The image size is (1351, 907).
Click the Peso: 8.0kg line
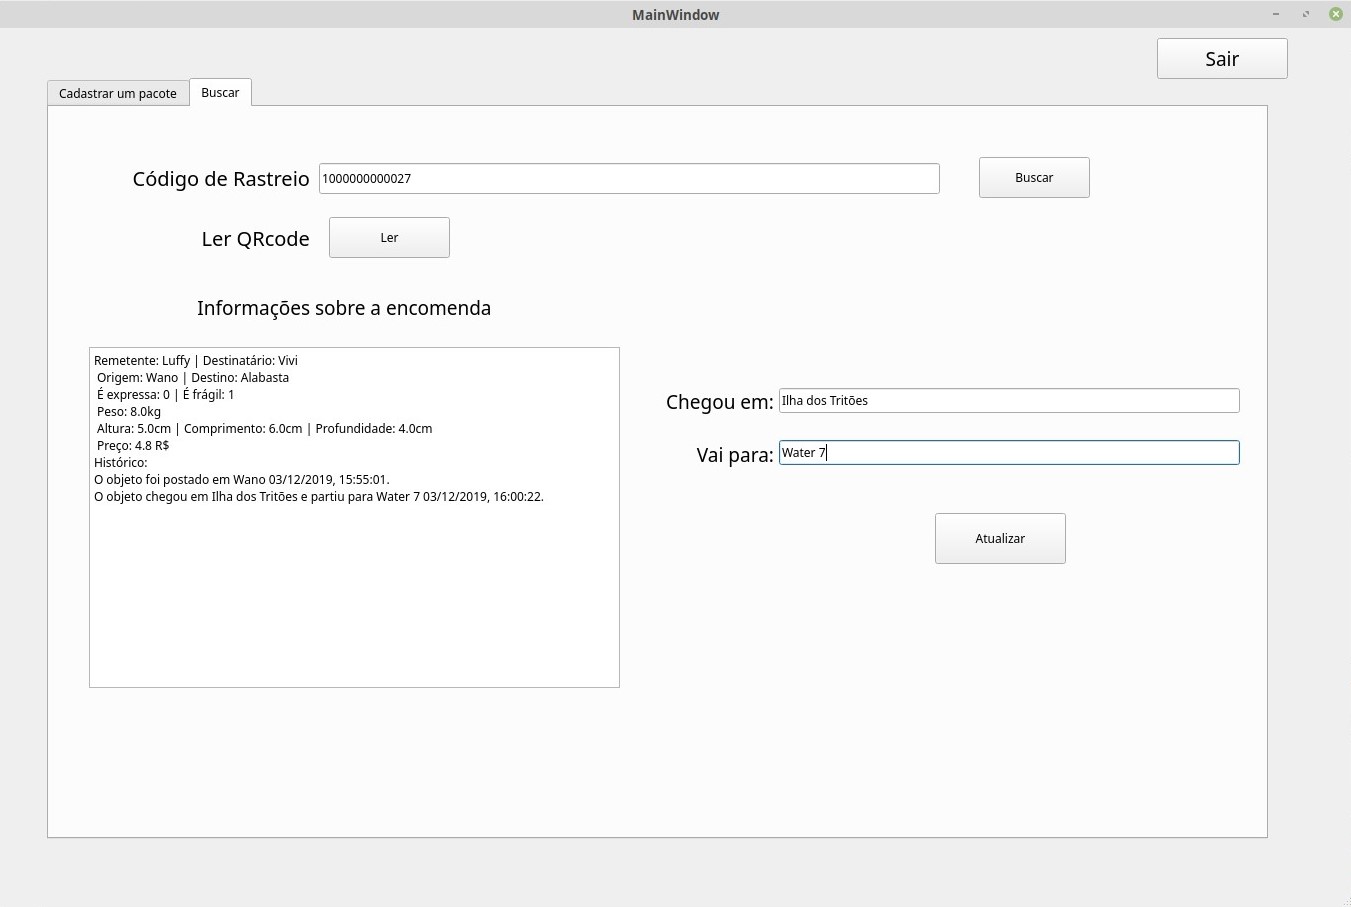129,411
